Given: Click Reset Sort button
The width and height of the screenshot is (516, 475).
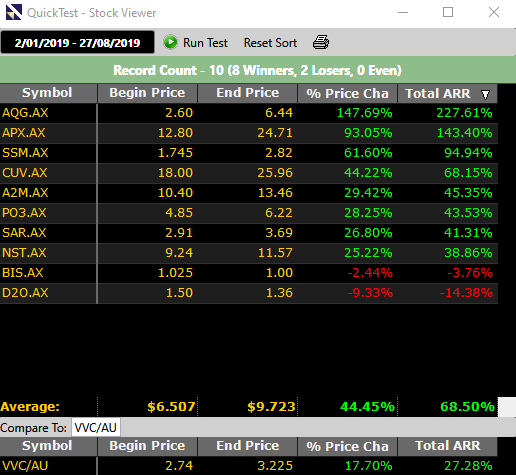Looking at the screenshot, I should pyautogui.click(x=270, y=43).
